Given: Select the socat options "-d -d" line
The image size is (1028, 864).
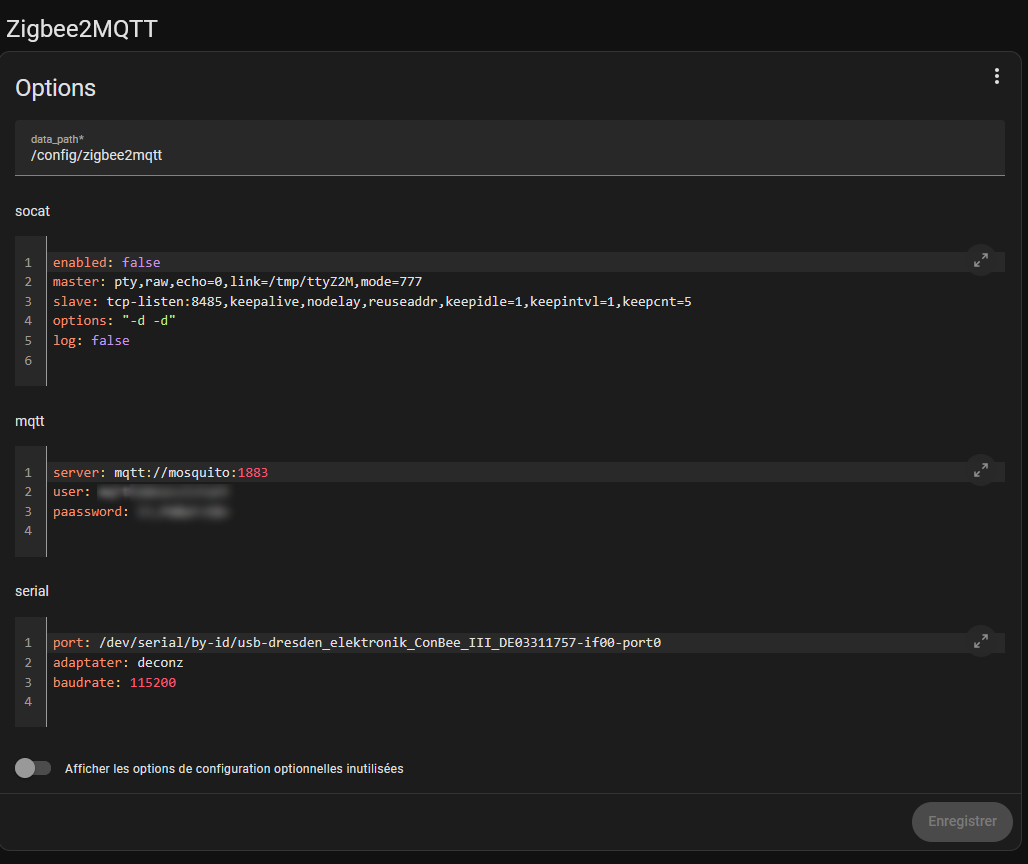Looking at the screenshot, I should [x=114, y=321].
